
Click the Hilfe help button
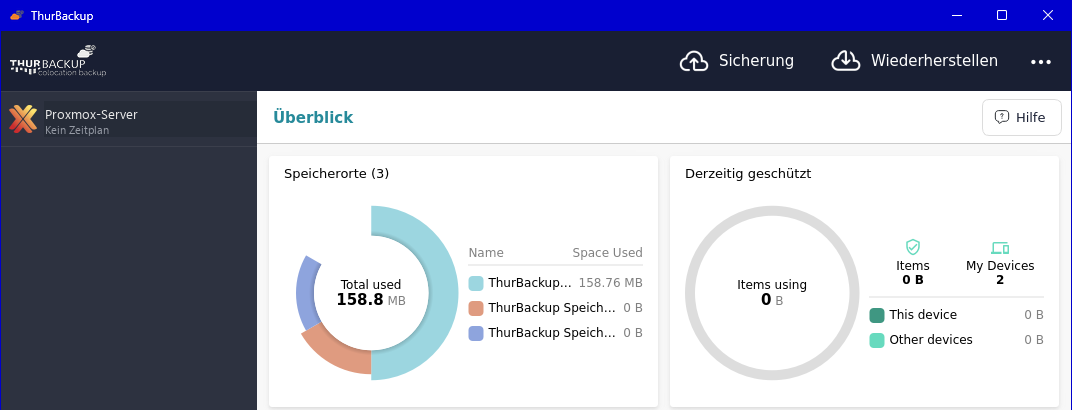pyautogui.click(x=1021, y=118)
